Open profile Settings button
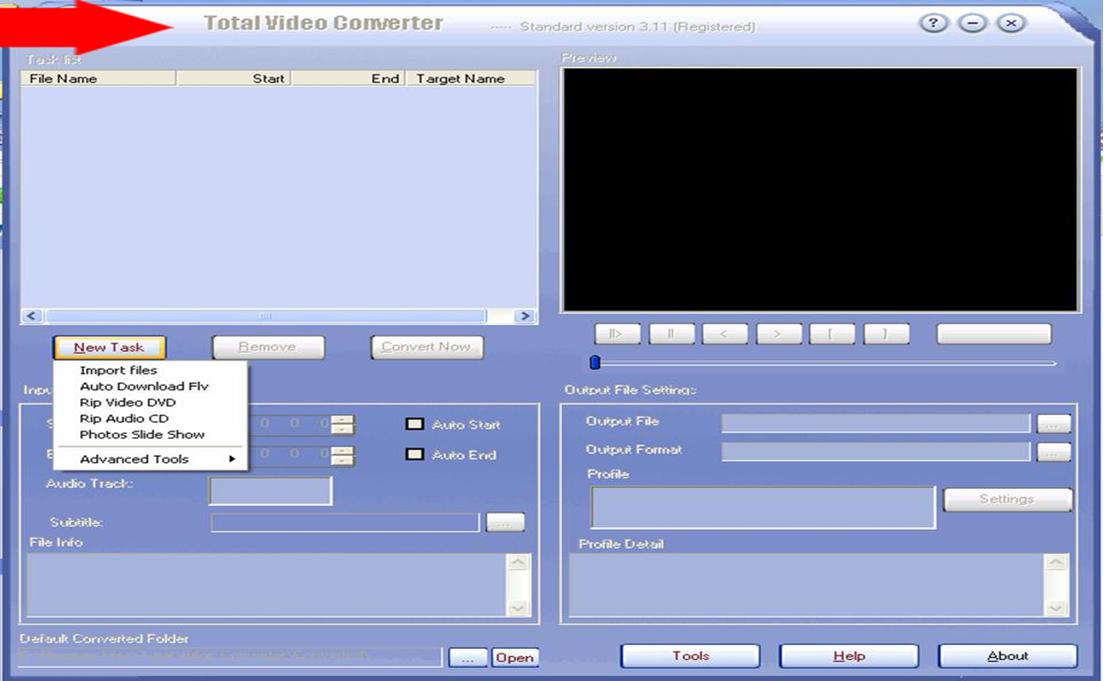 point(1008,499)
